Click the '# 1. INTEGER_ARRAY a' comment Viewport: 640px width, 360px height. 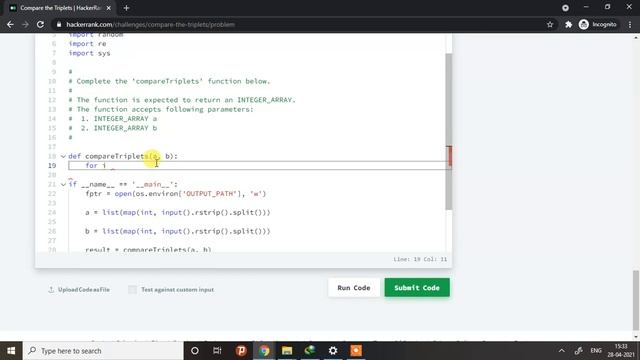click(x=113, y=118)
